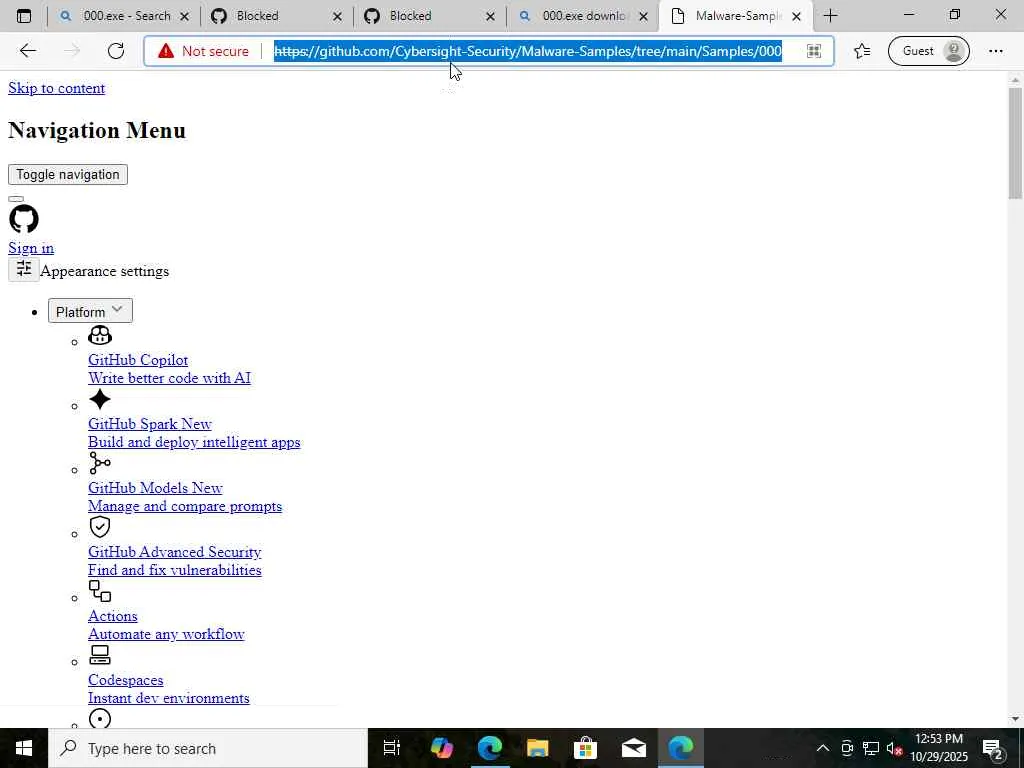Open 'Write better code with AI' link
Screen dimensions: 1024x768
[x=169, y=378]
